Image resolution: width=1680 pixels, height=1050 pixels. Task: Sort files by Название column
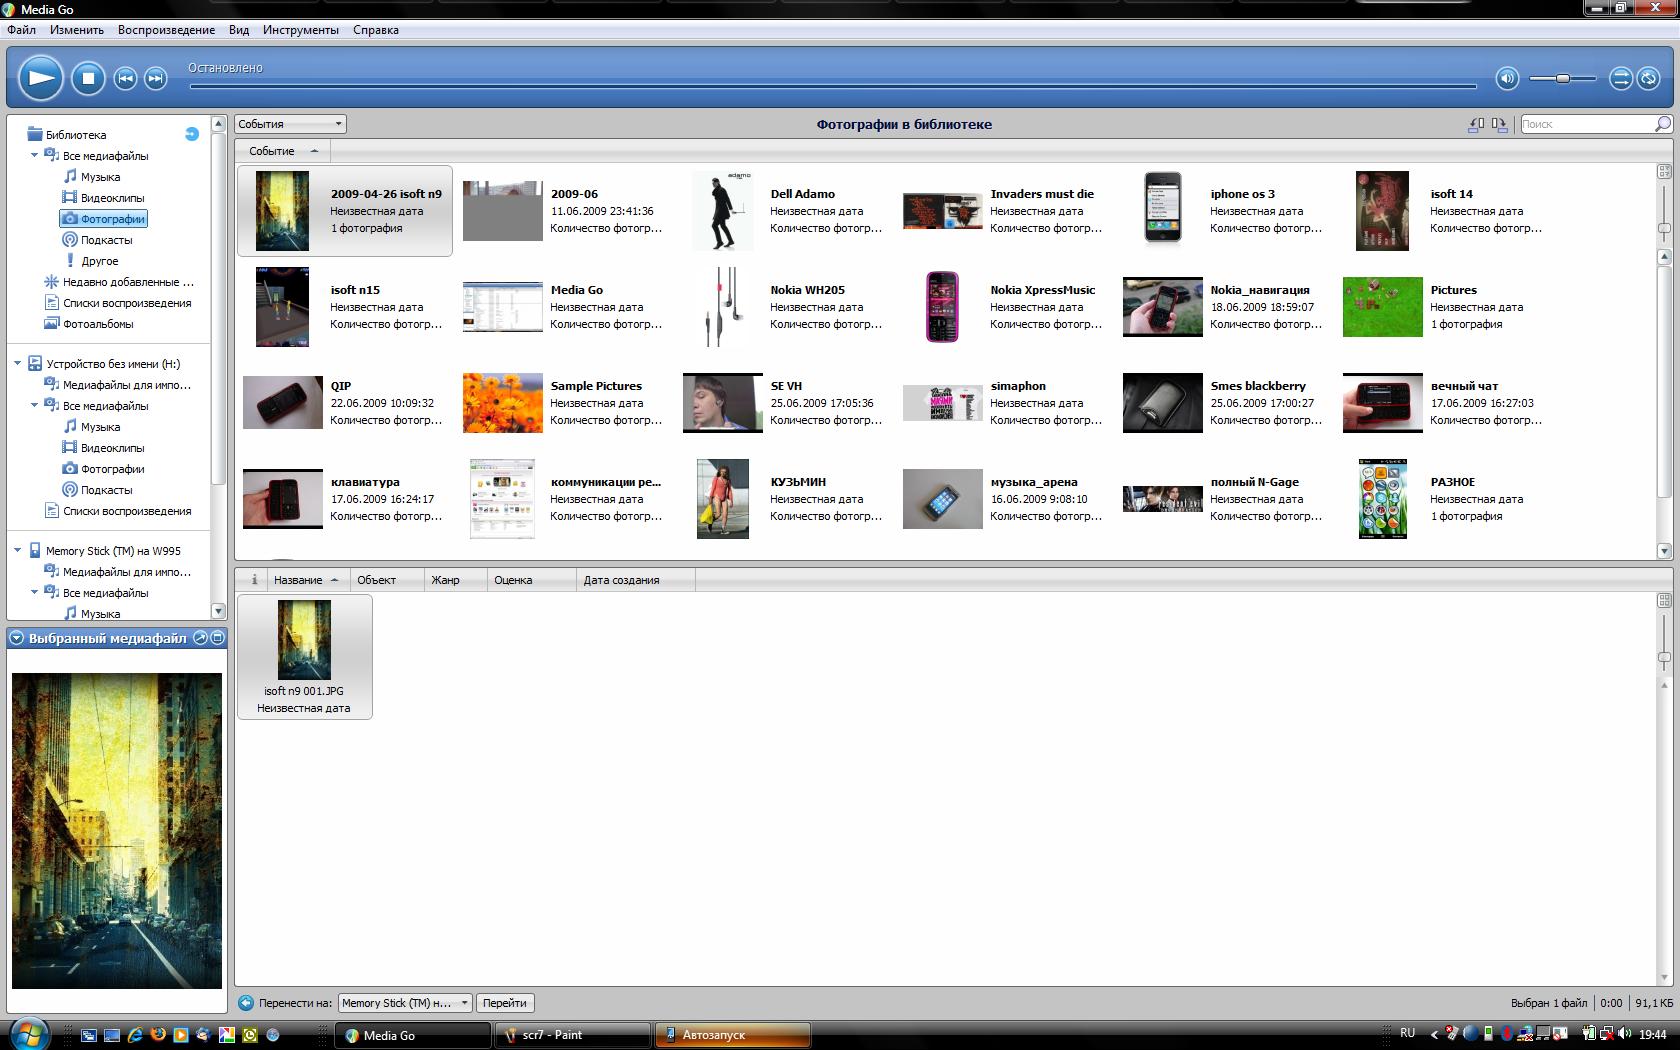click(306, 580)
